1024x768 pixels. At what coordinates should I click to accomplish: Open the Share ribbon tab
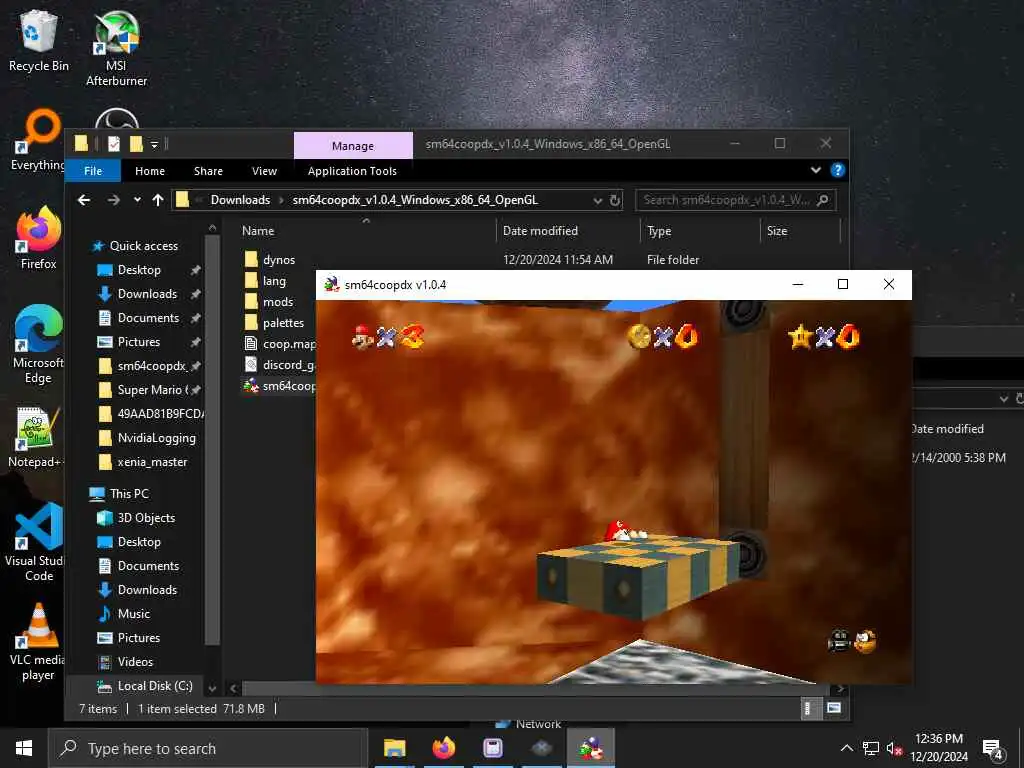pos(208,171)
